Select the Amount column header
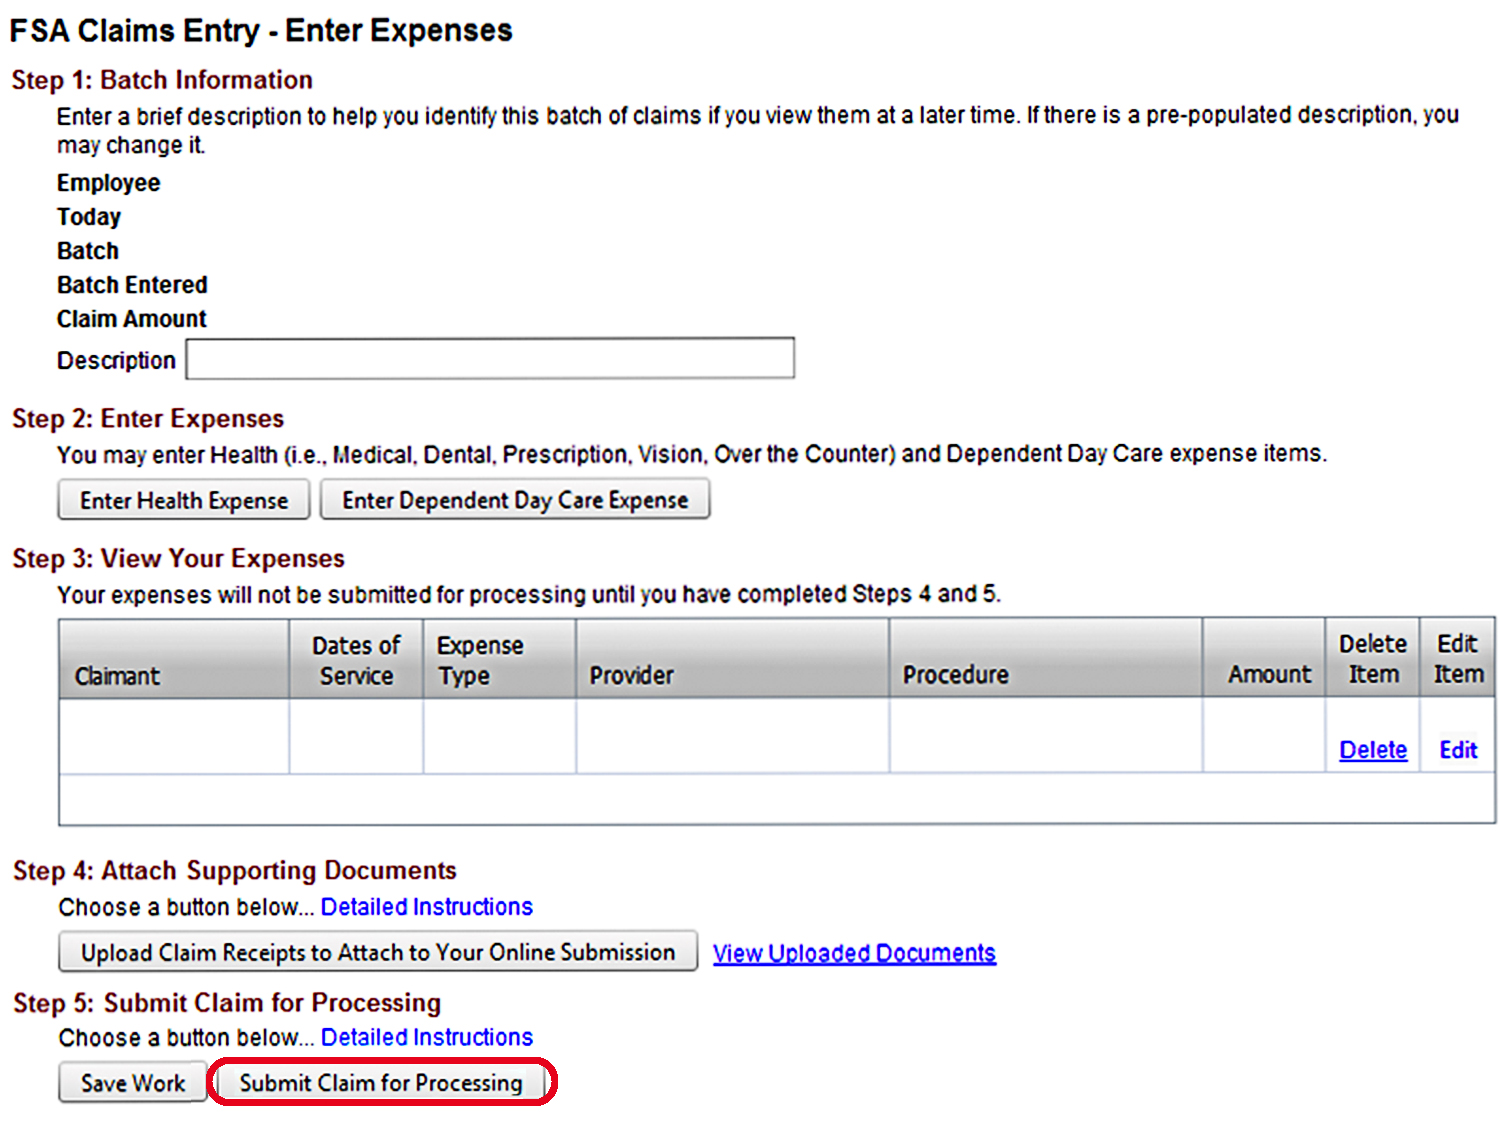 point(1264,658)
